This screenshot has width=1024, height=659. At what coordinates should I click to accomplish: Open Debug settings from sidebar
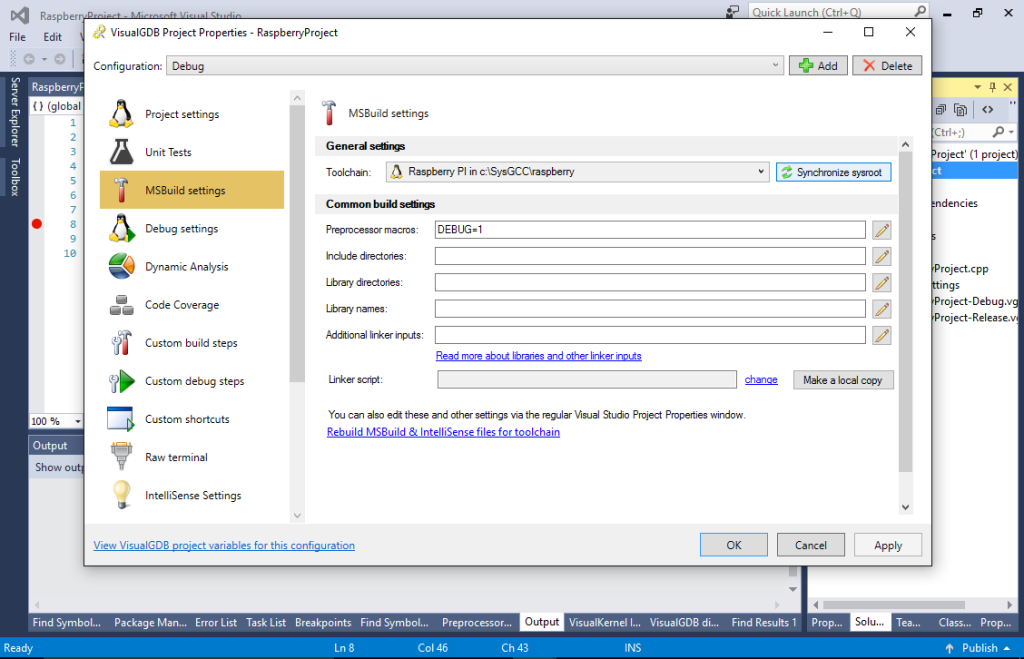coord(181,229)
